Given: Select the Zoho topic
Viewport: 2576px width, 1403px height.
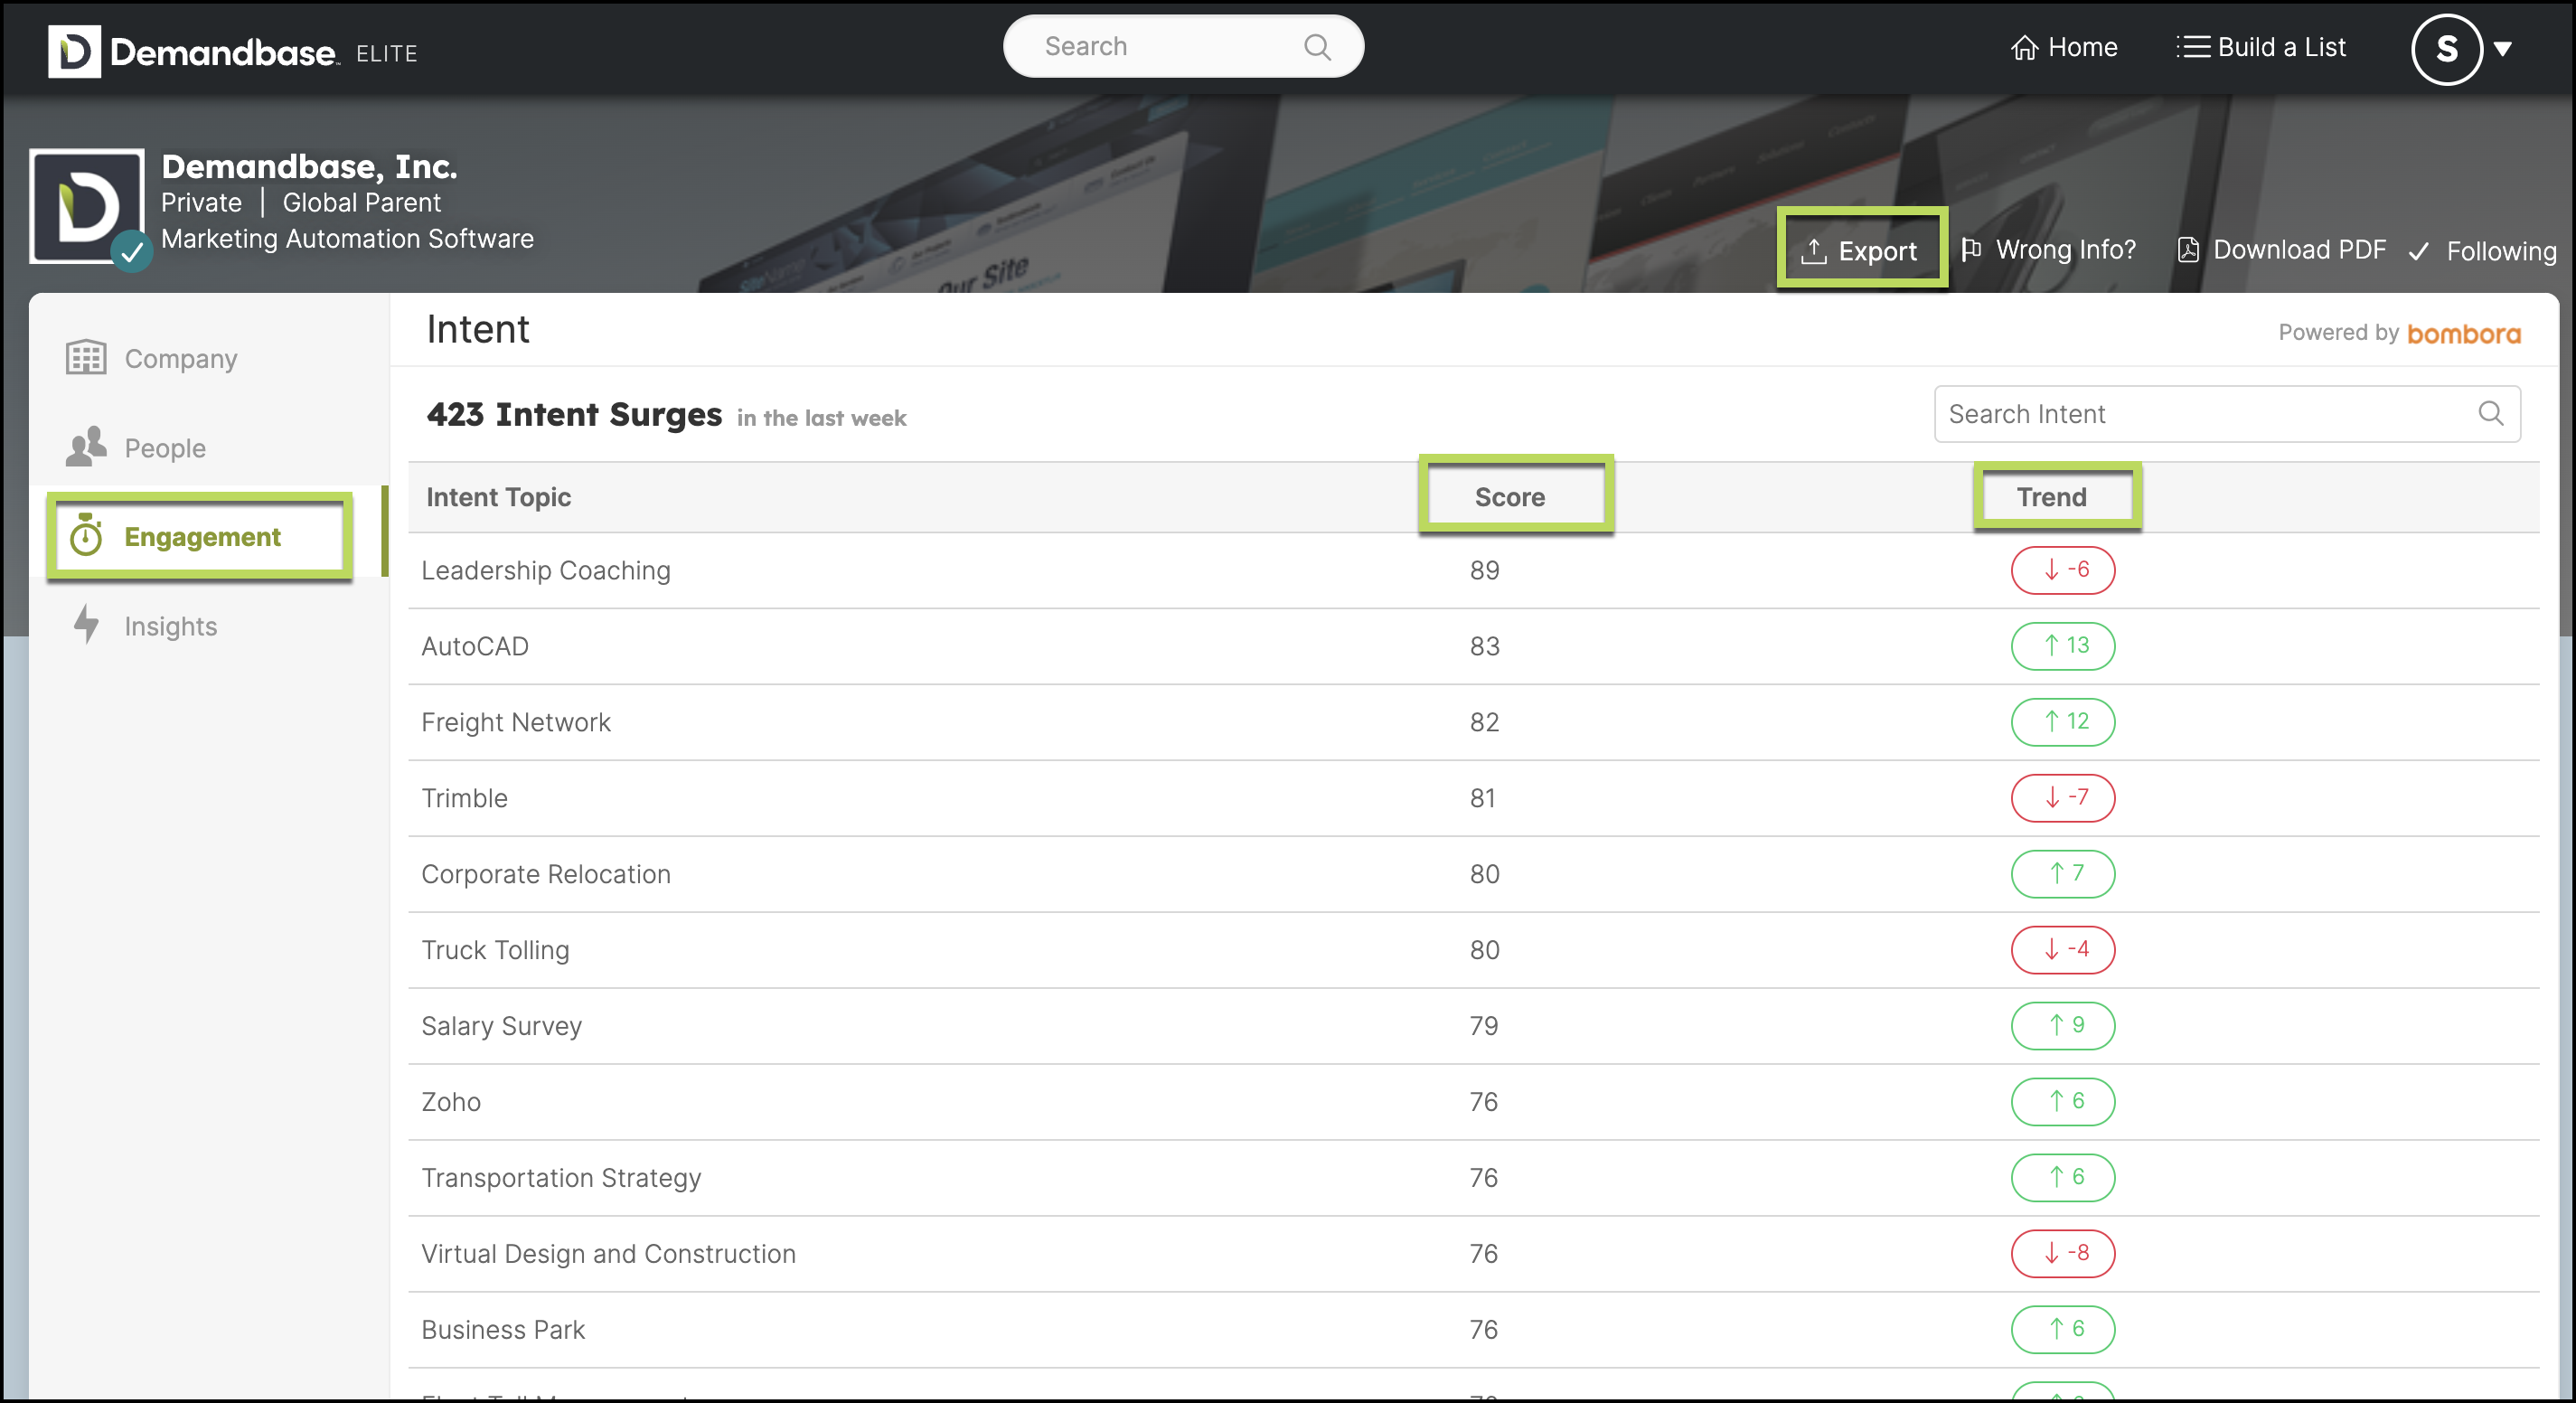Looking at the screenshot, I should click(x=451, y=1102).
